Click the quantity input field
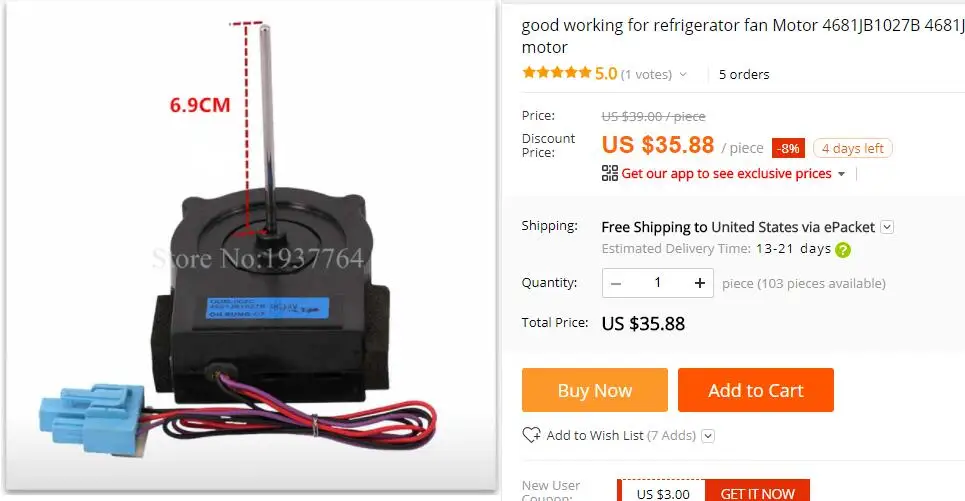Viewport: 965px width, 501px height. [657, 283]
